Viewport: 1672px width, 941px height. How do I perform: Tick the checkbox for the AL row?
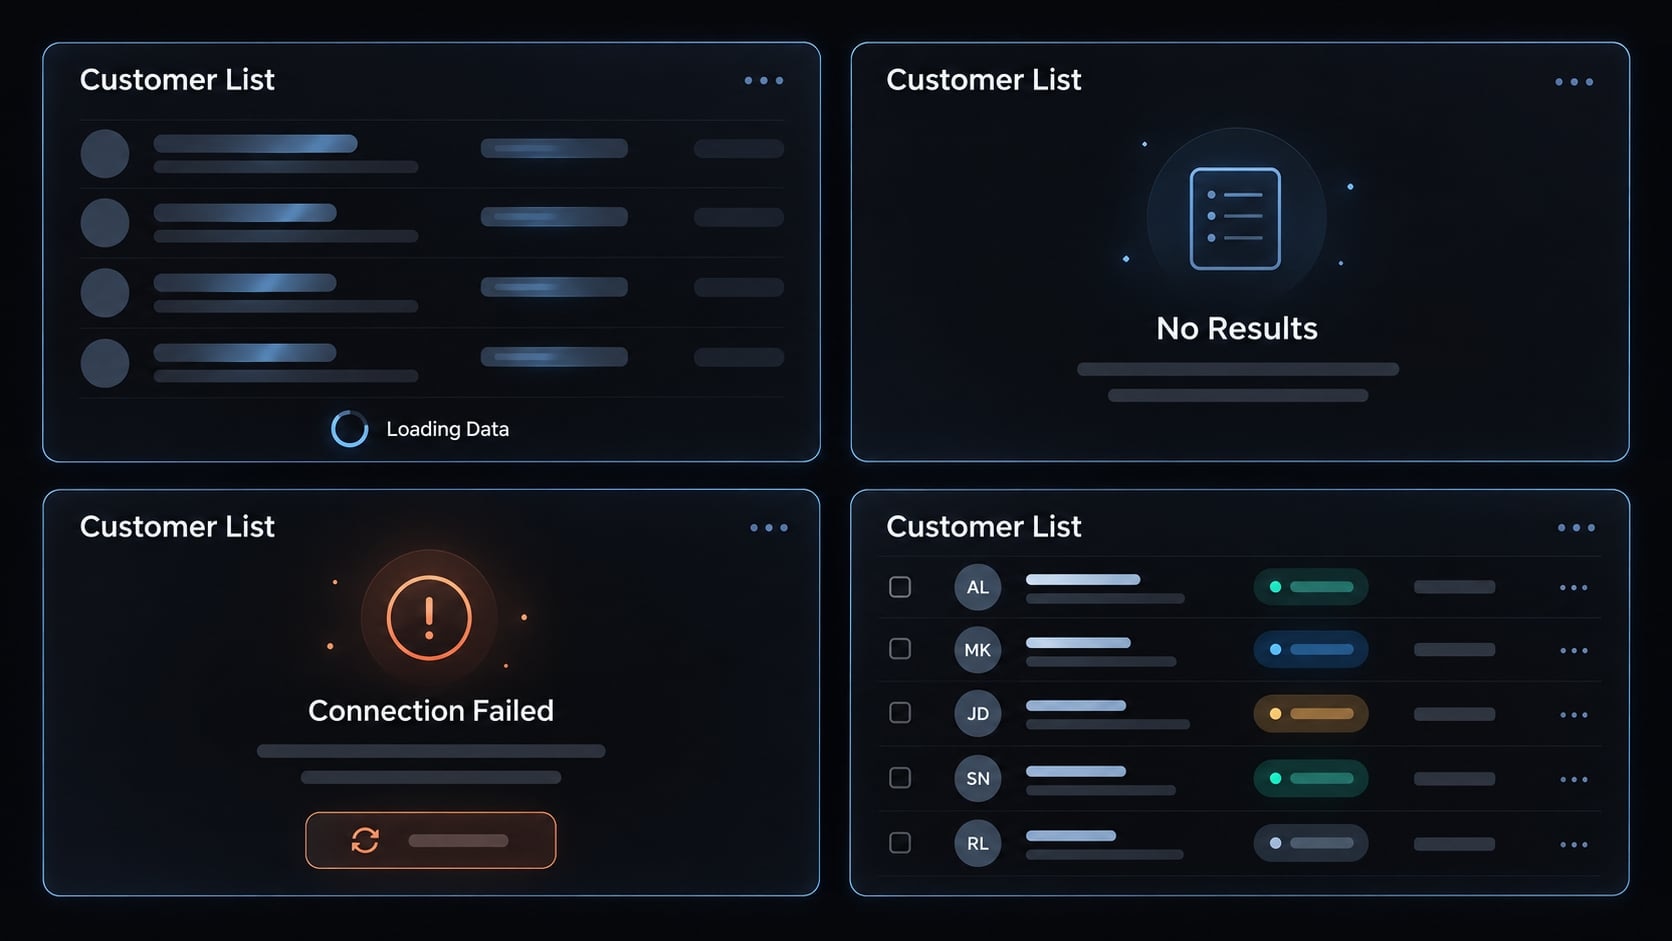pyautogui.click(x=900, y=587)
